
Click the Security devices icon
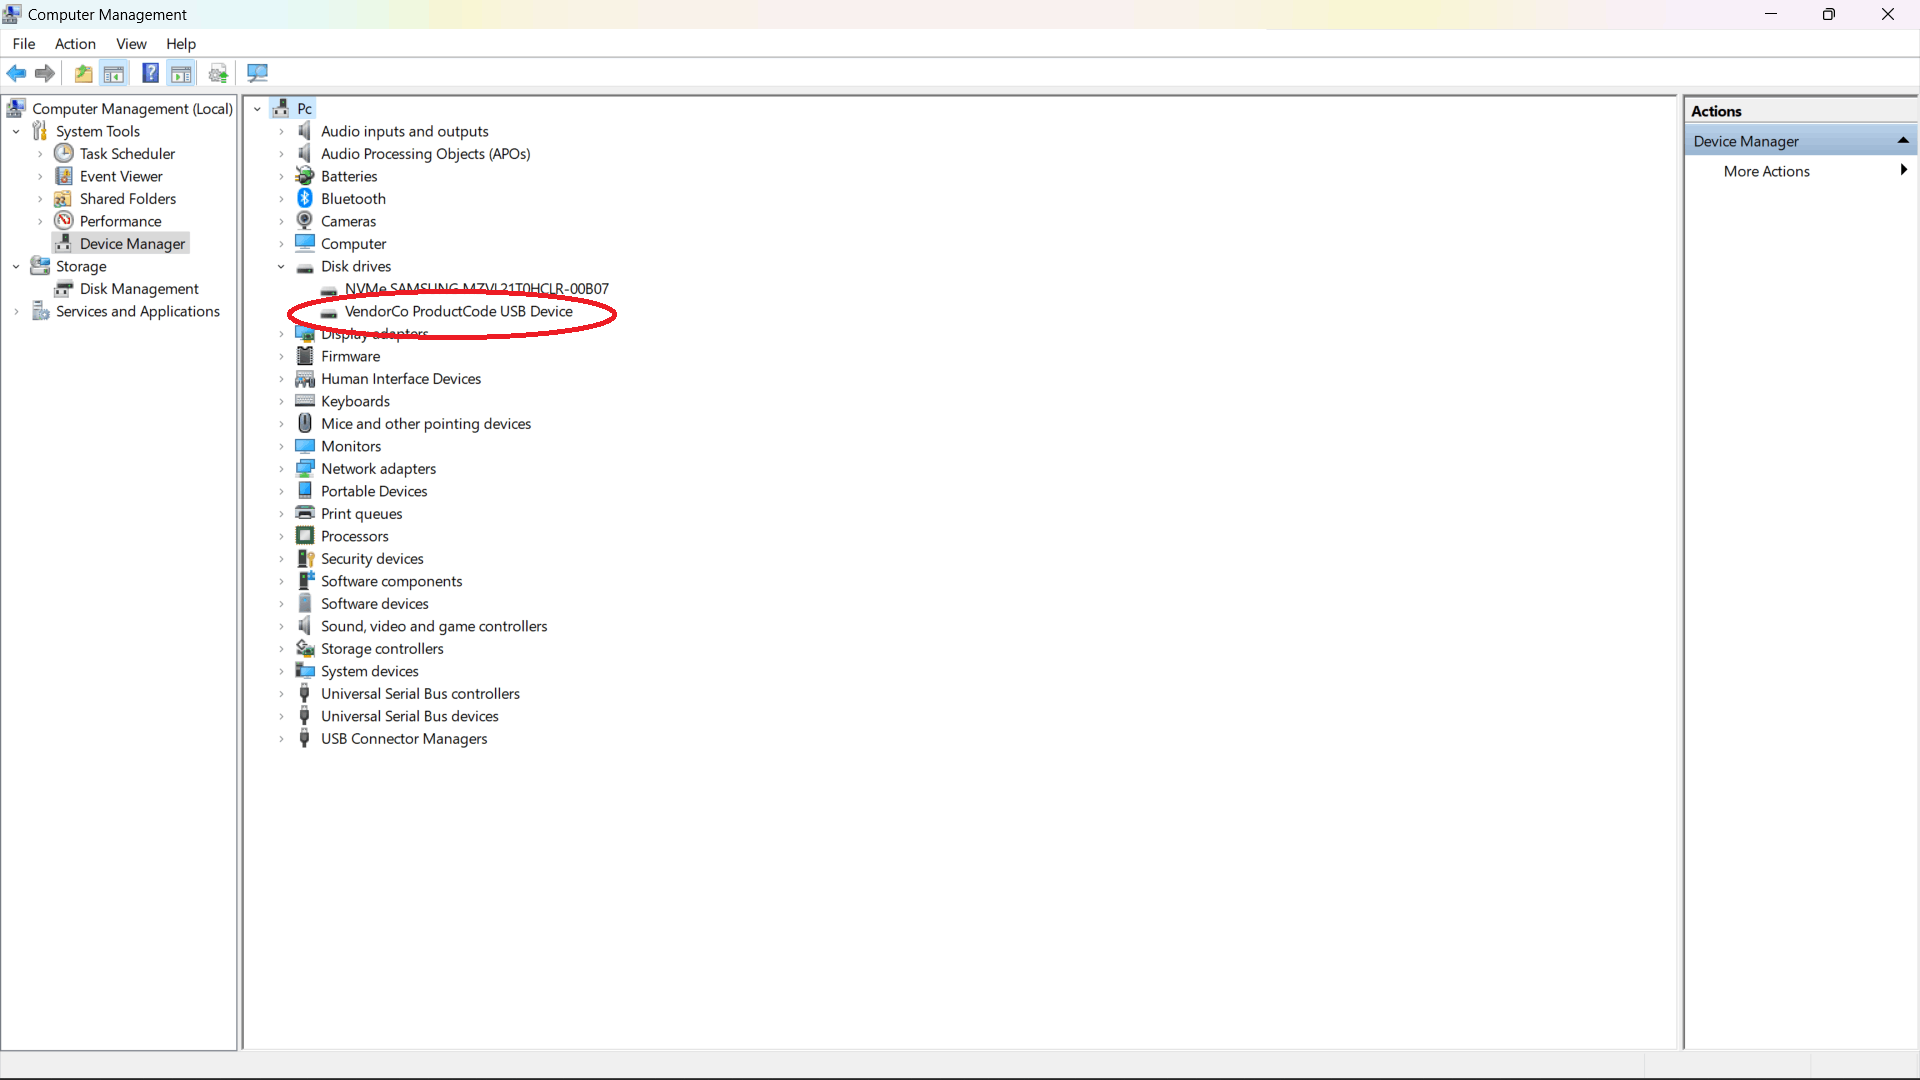pos(305,558)
